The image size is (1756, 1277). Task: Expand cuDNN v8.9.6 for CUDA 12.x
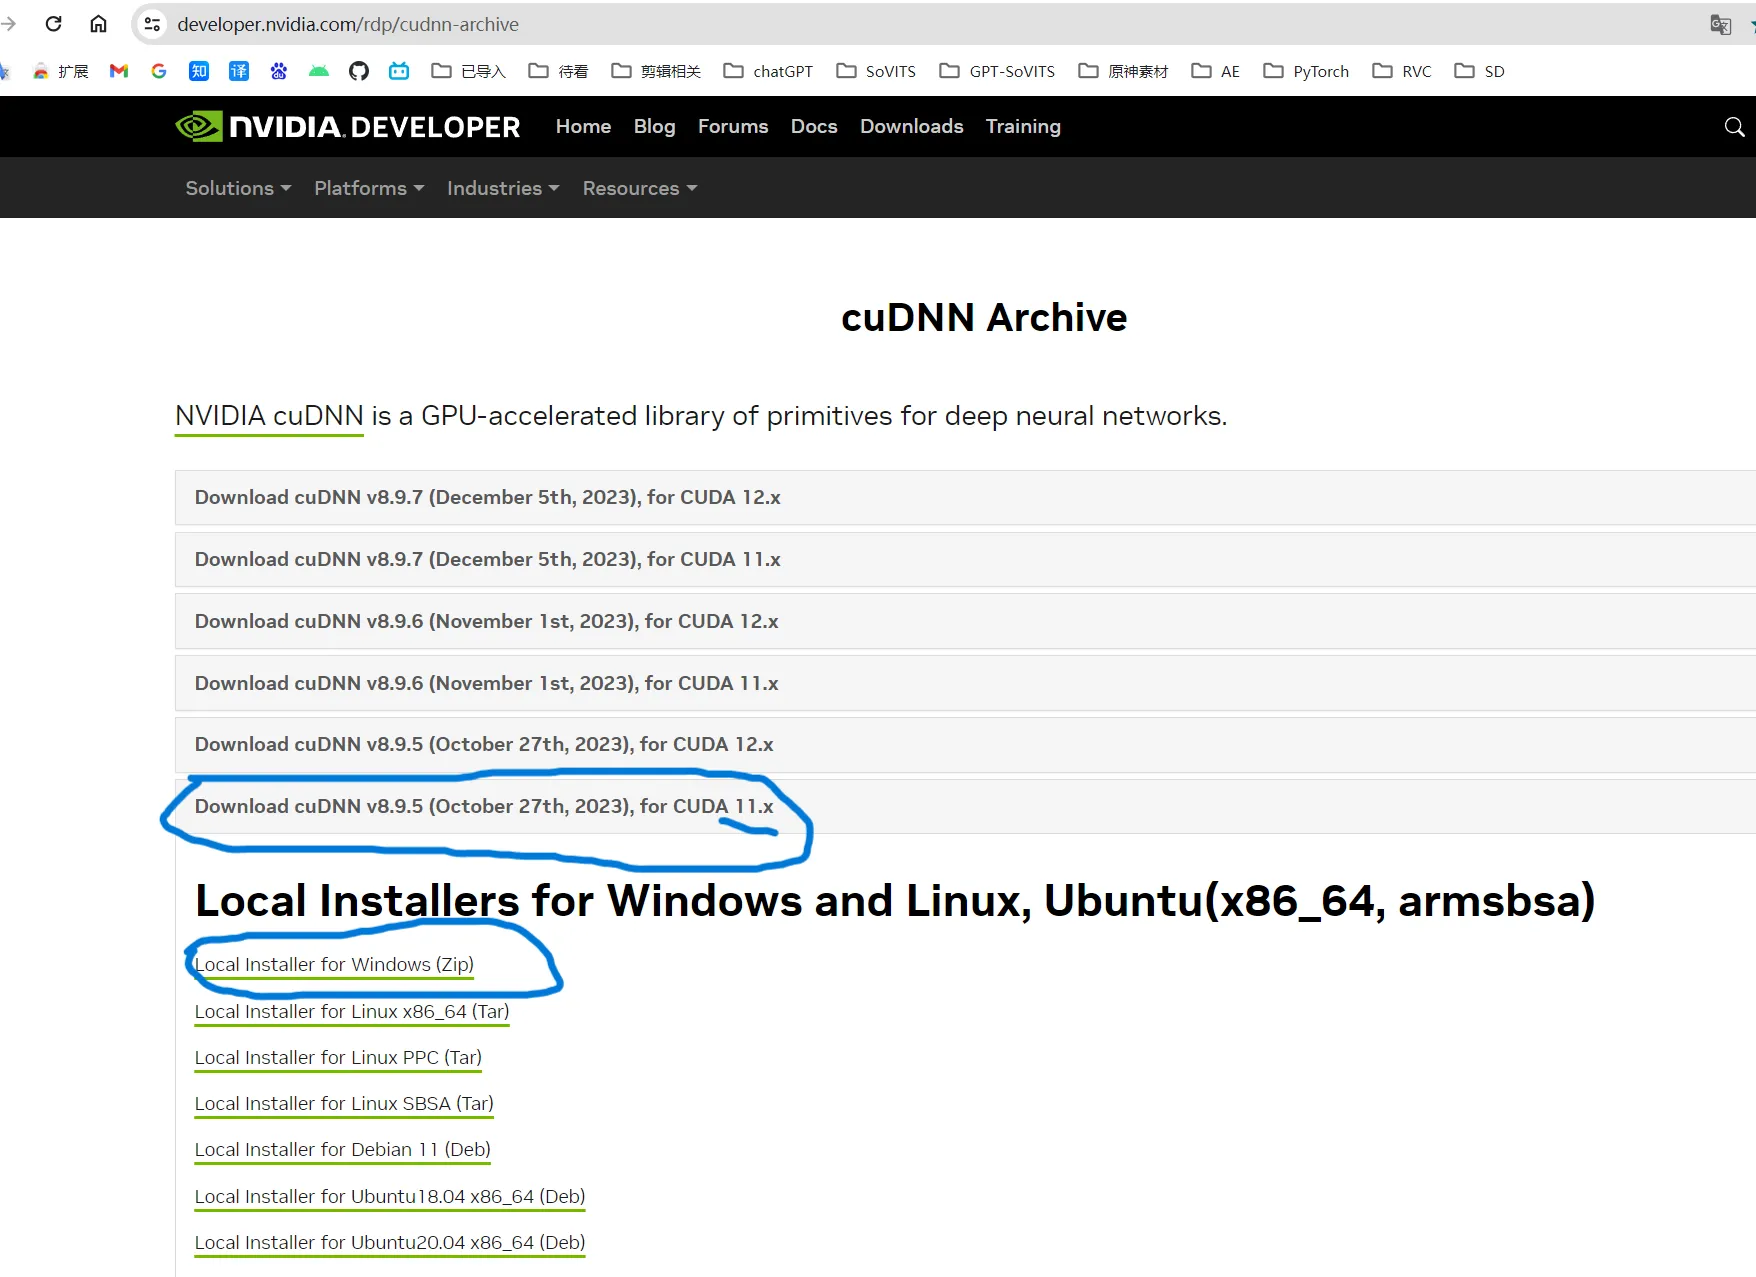pyautogui.click(x=965, y=621)
